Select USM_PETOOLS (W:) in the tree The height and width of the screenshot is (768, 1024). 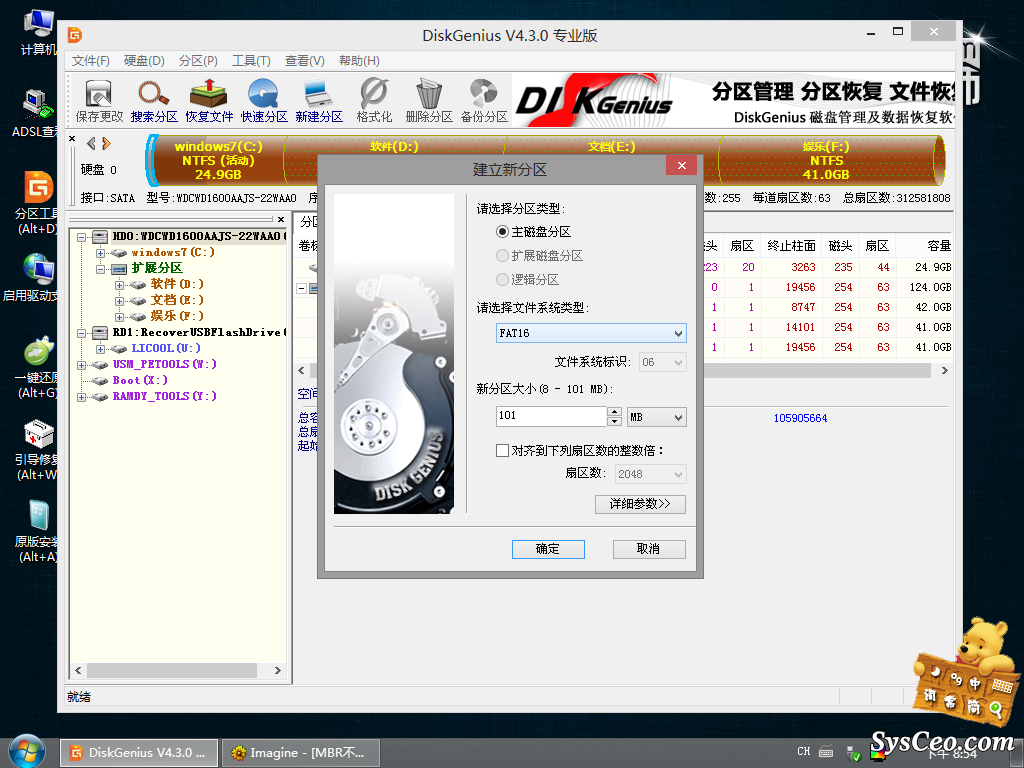click(165, 364)
